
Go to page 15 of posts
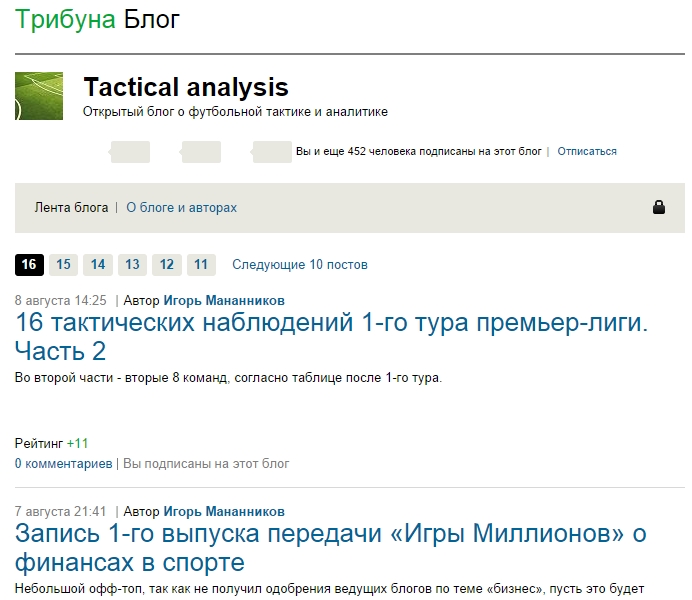point(63,265)
